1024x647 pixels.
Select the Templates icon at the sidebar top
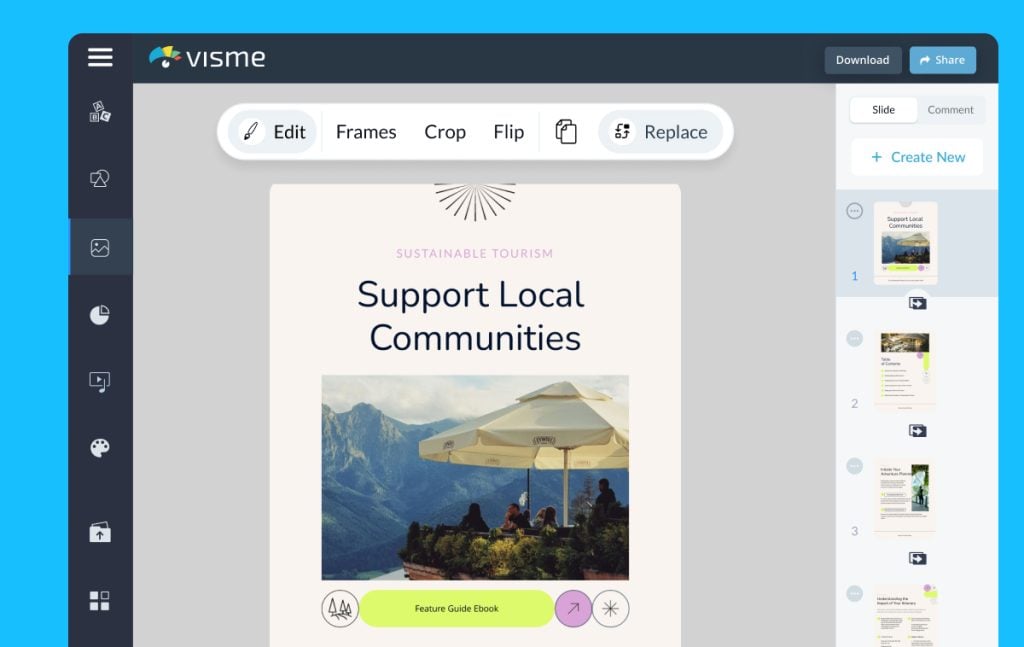click(99, 112)
